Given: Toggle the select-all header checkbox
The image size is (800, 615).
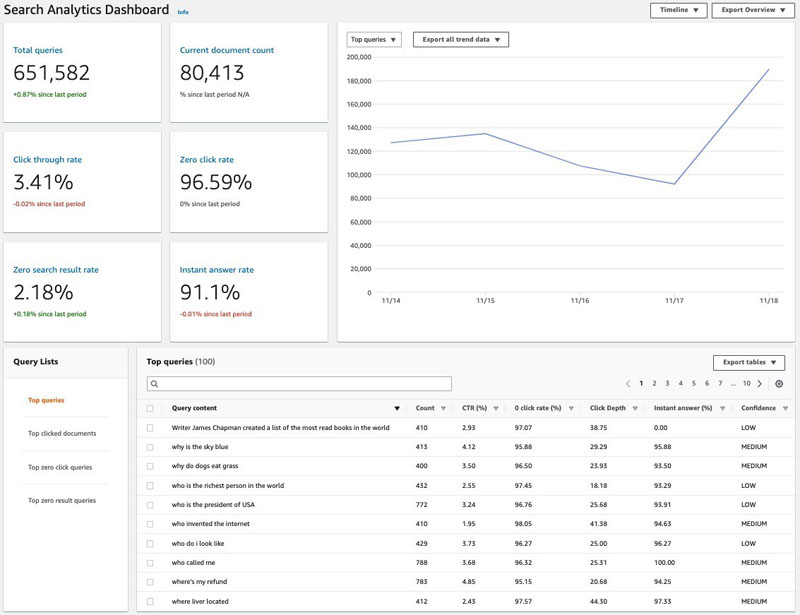Looking at the screenshot, I should [151, 409].
